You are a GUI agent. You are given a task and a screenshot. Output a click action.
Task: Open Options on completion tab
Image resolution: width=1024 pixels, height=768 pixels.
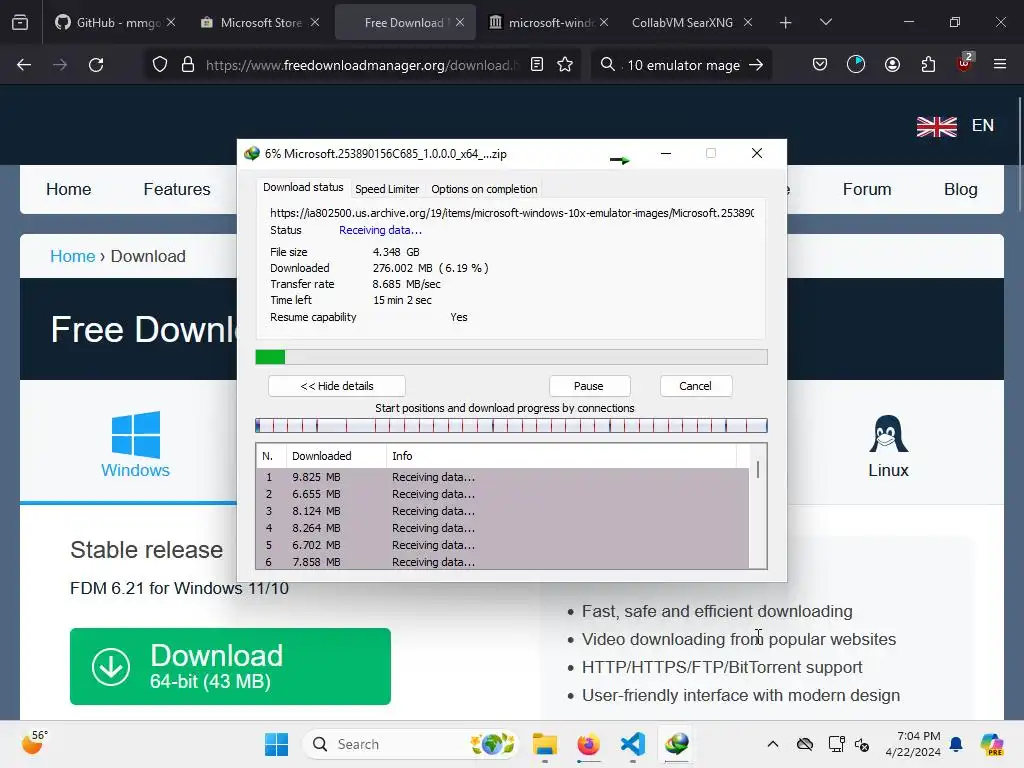tap(484, 189)
